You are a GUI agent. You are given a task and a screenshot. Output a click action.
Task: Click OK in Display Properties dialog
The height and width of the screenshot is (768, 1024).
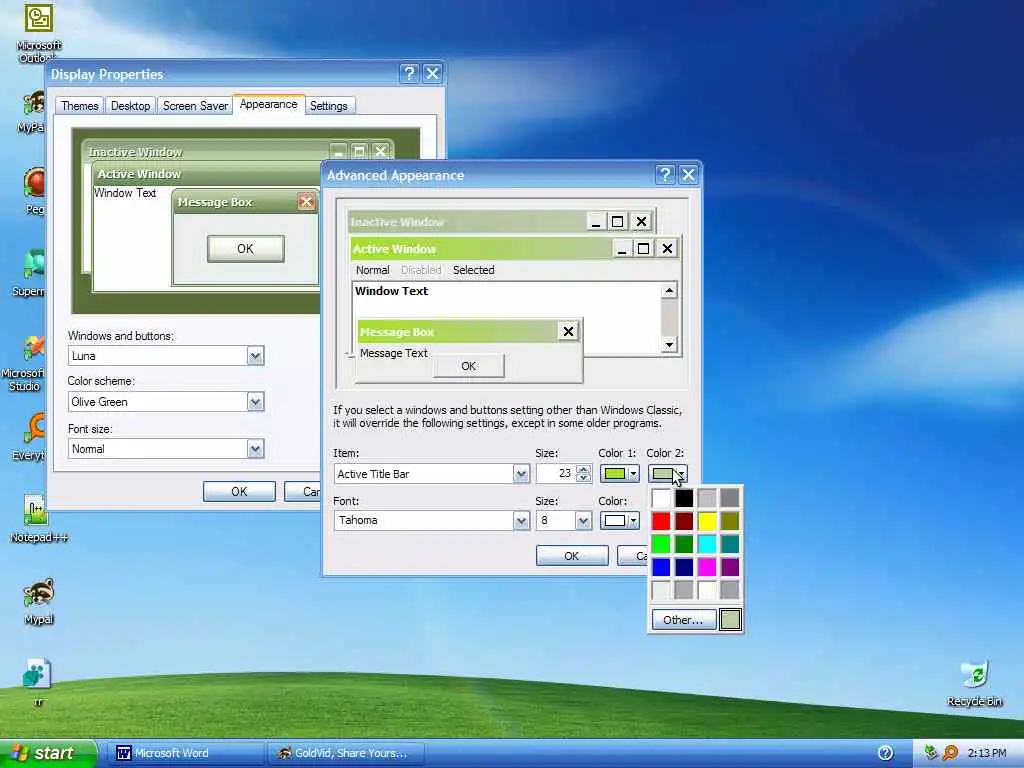coord(239,491)
